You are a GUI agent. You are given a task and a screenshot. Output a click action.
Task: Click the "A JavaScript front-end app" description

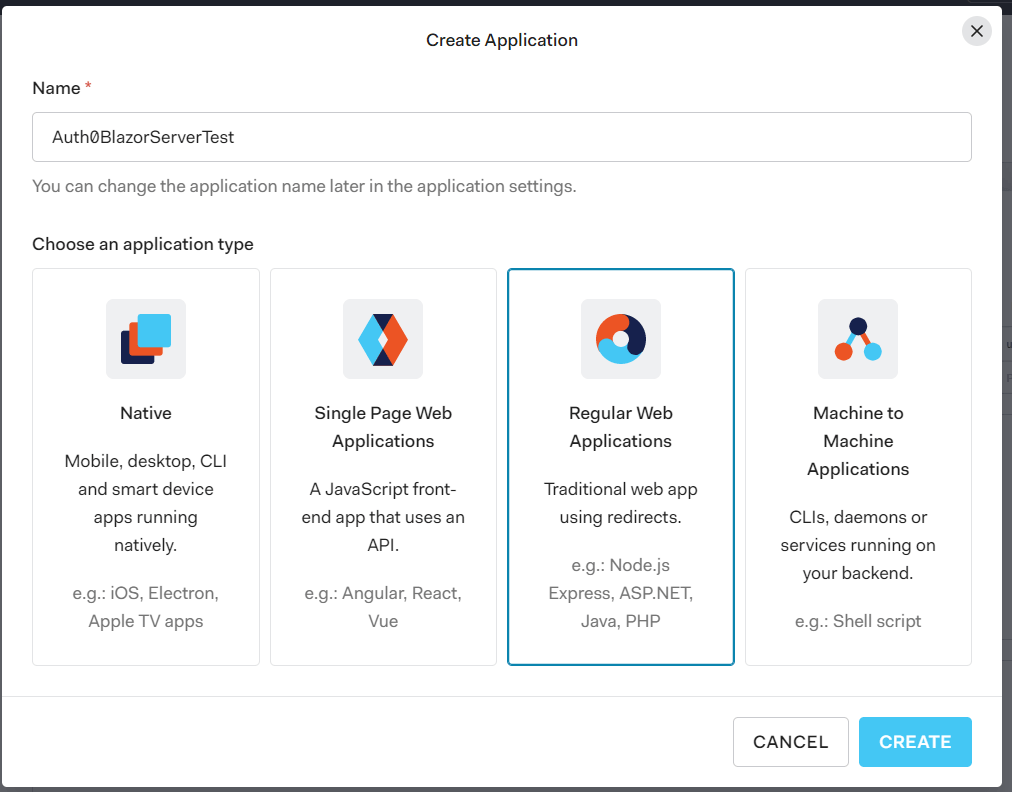point(383,517)
